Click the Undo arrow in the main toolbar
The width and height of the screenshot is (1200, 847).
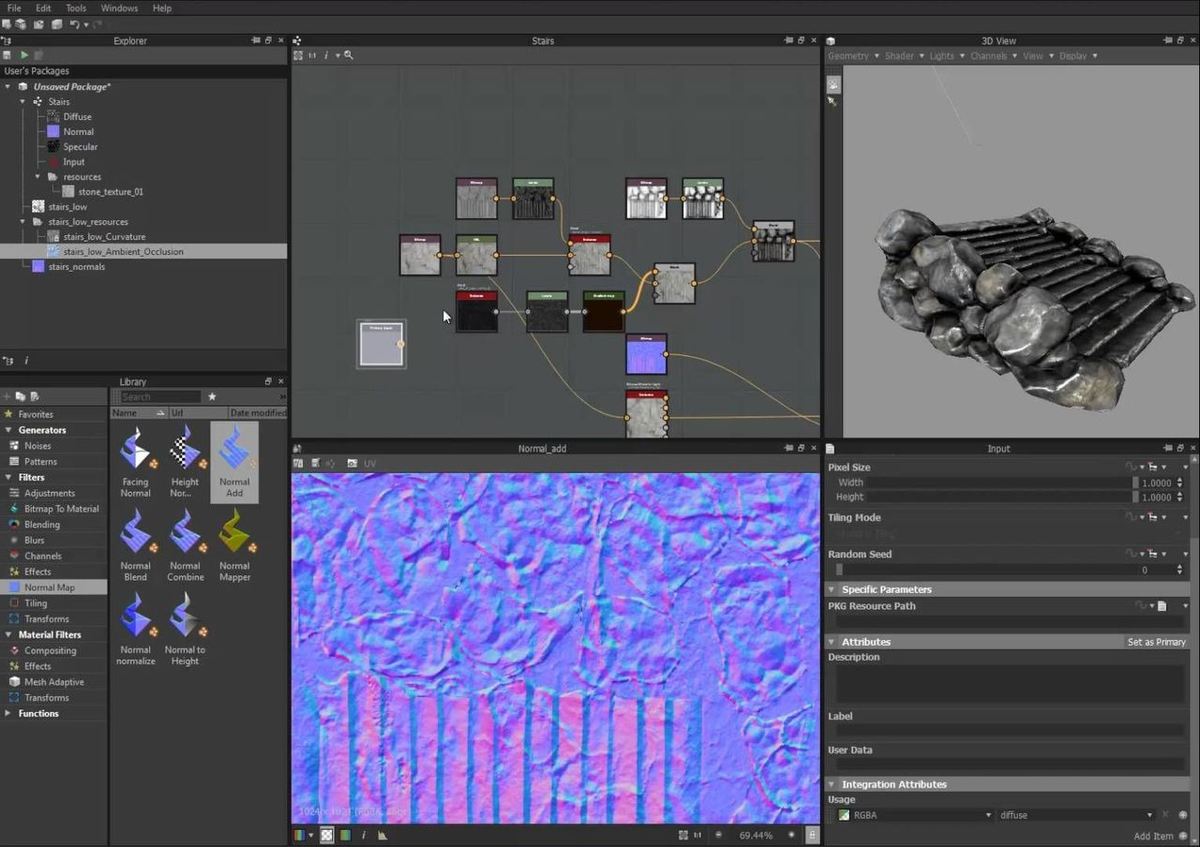pos(74,24)
